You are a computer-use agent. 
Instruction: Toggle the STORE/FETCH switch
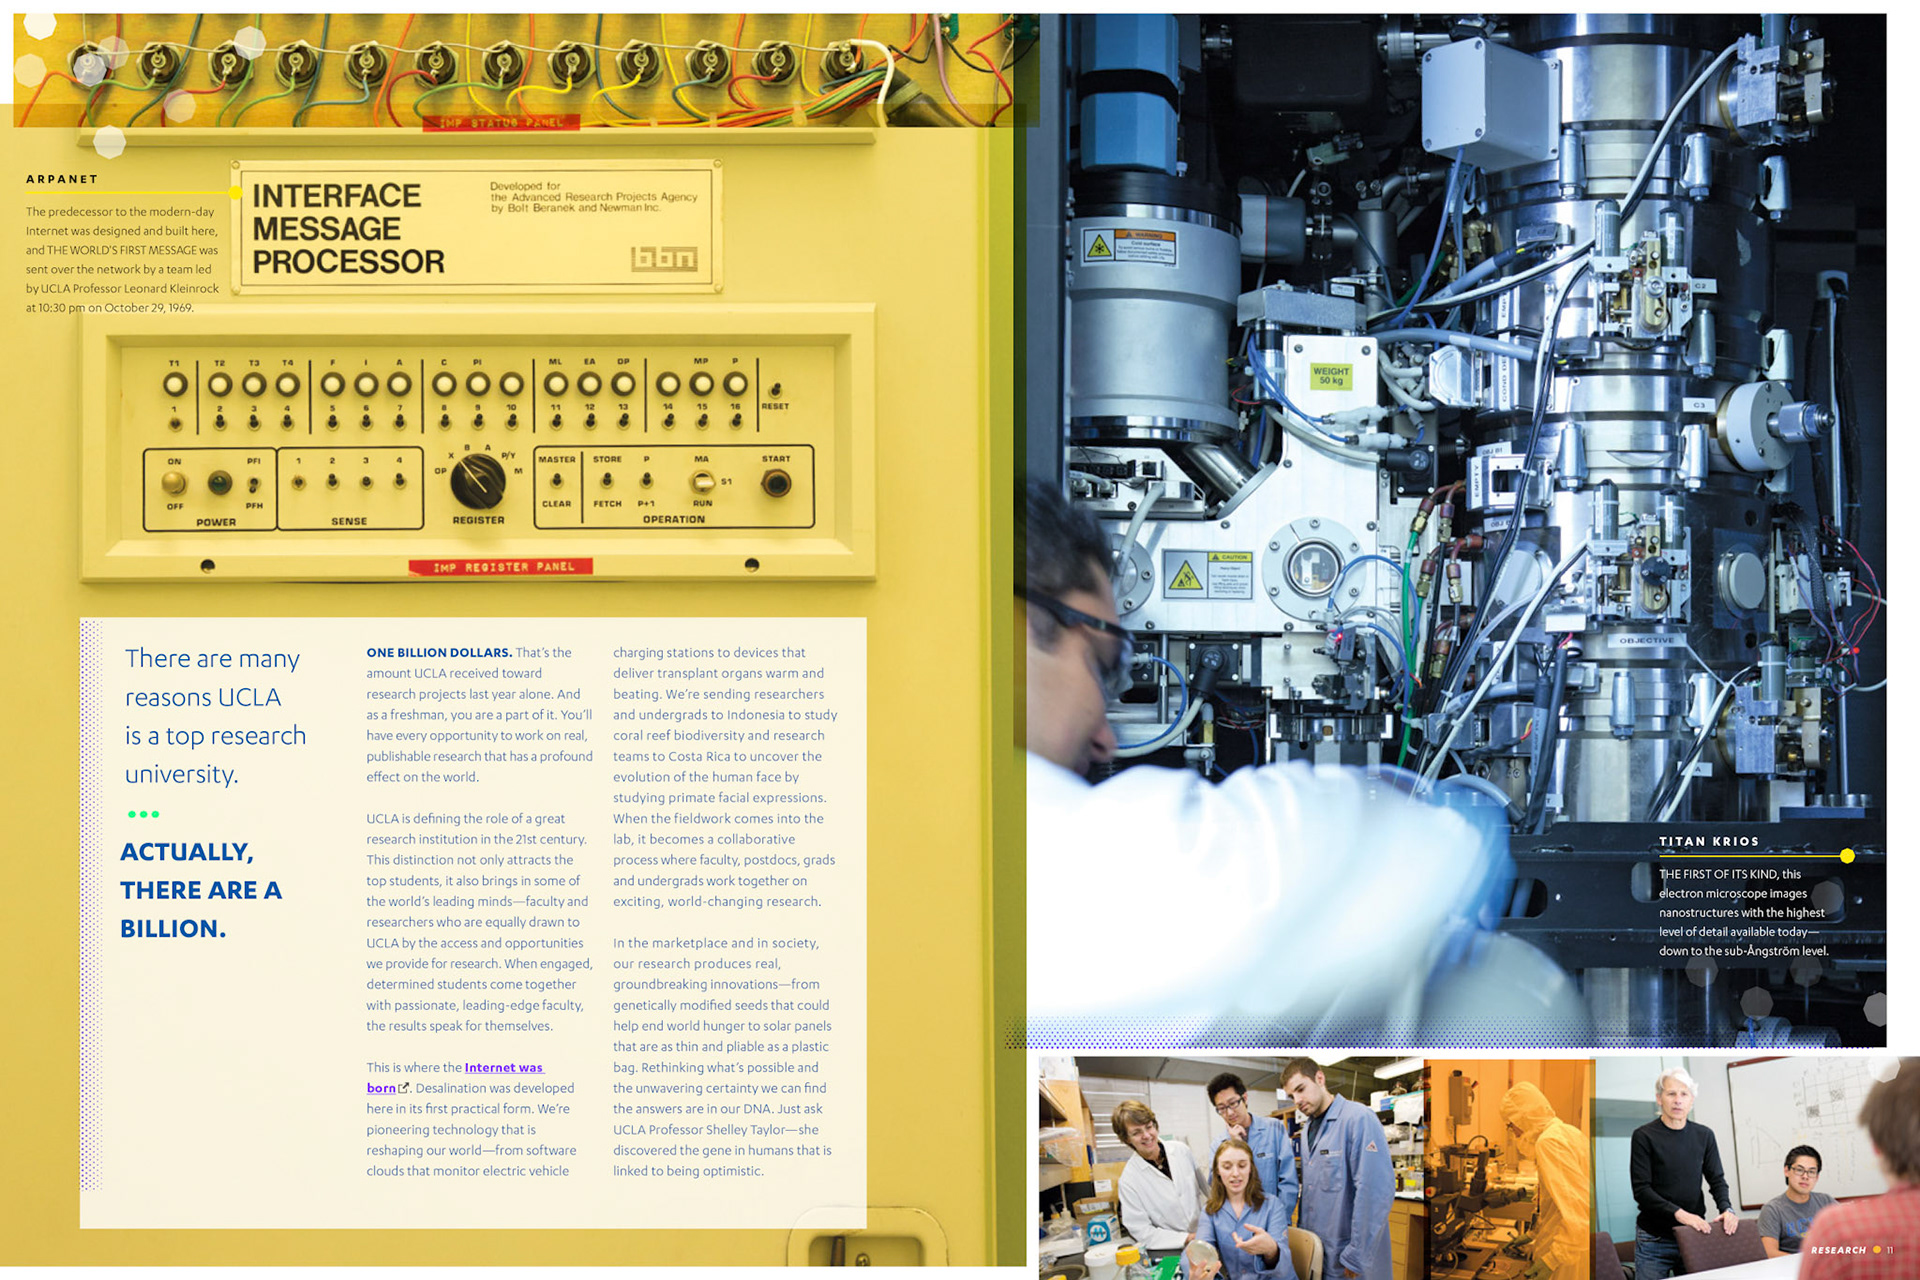[x=607, y=482]
